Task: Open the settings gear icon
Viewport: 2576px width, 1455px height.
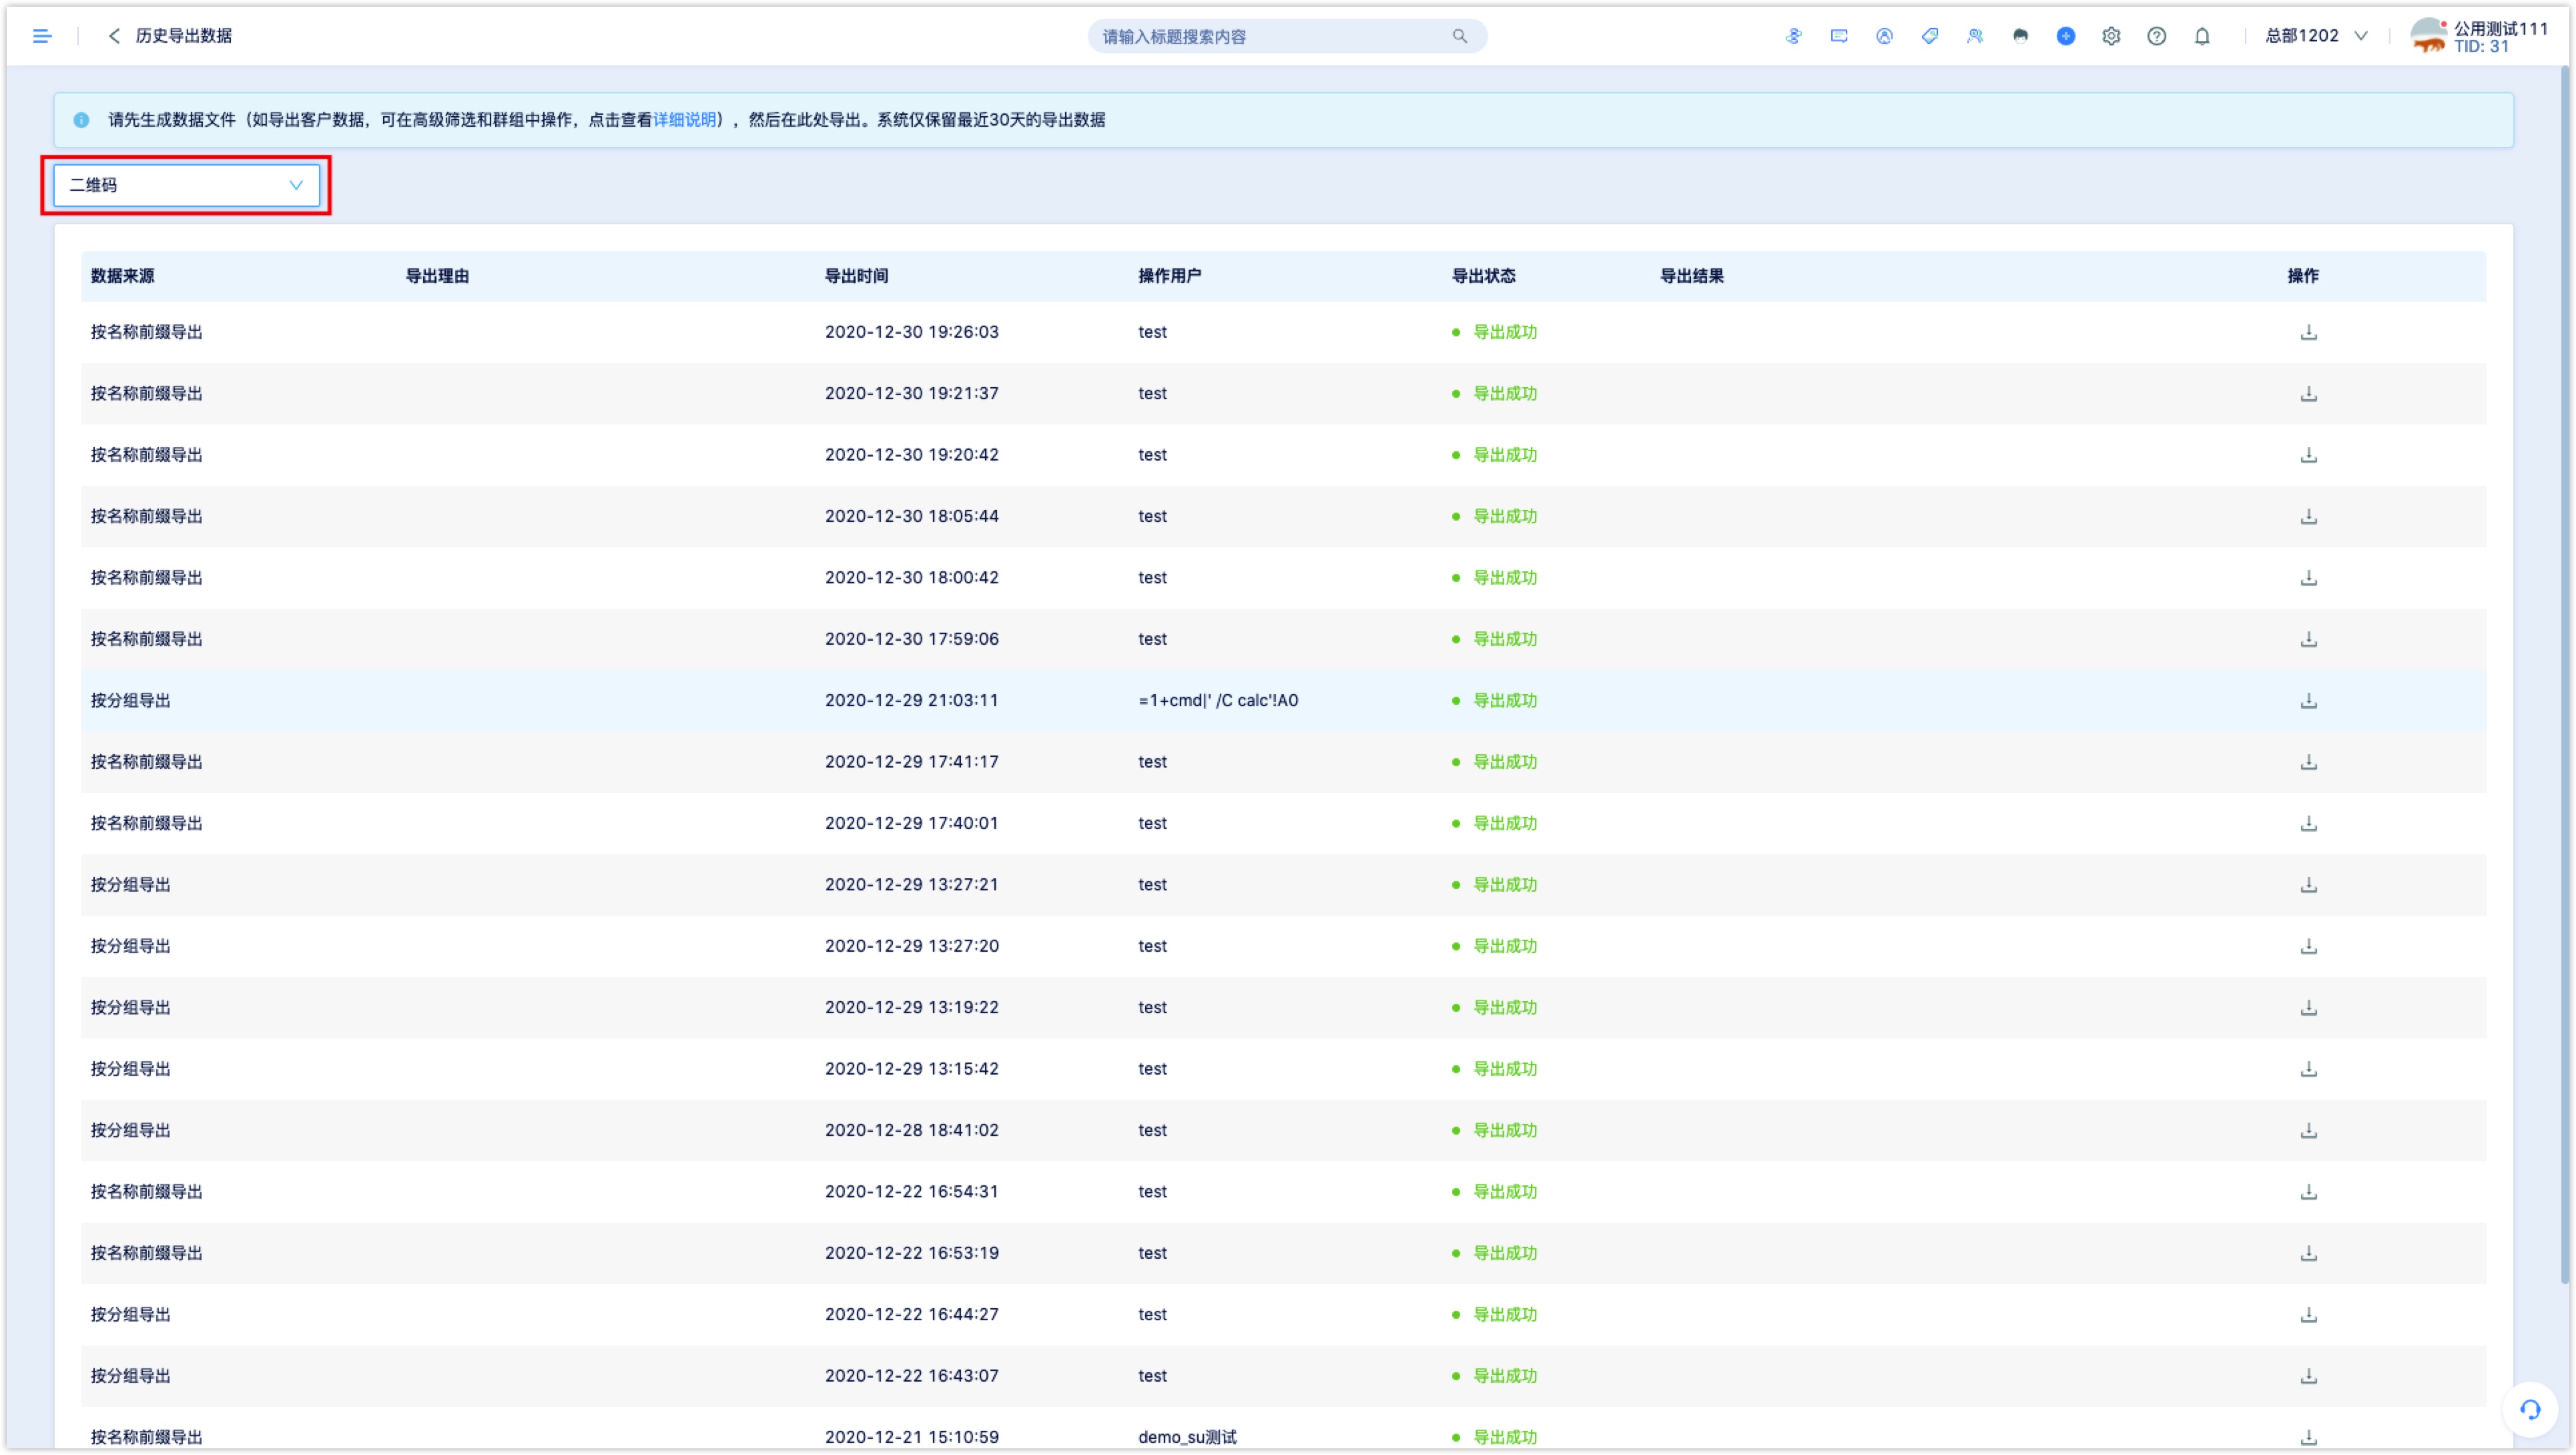Action: pyautogui.click(x=2111, y=36)
